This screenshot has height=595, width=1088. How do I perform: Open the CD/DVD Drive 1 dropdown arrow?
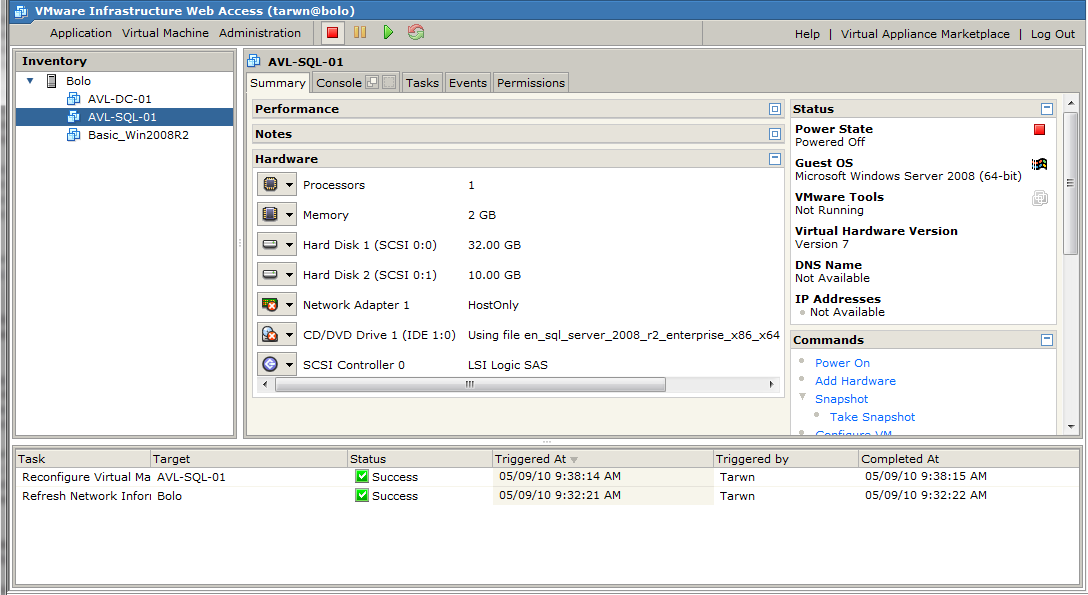click(x=289, y=335)
